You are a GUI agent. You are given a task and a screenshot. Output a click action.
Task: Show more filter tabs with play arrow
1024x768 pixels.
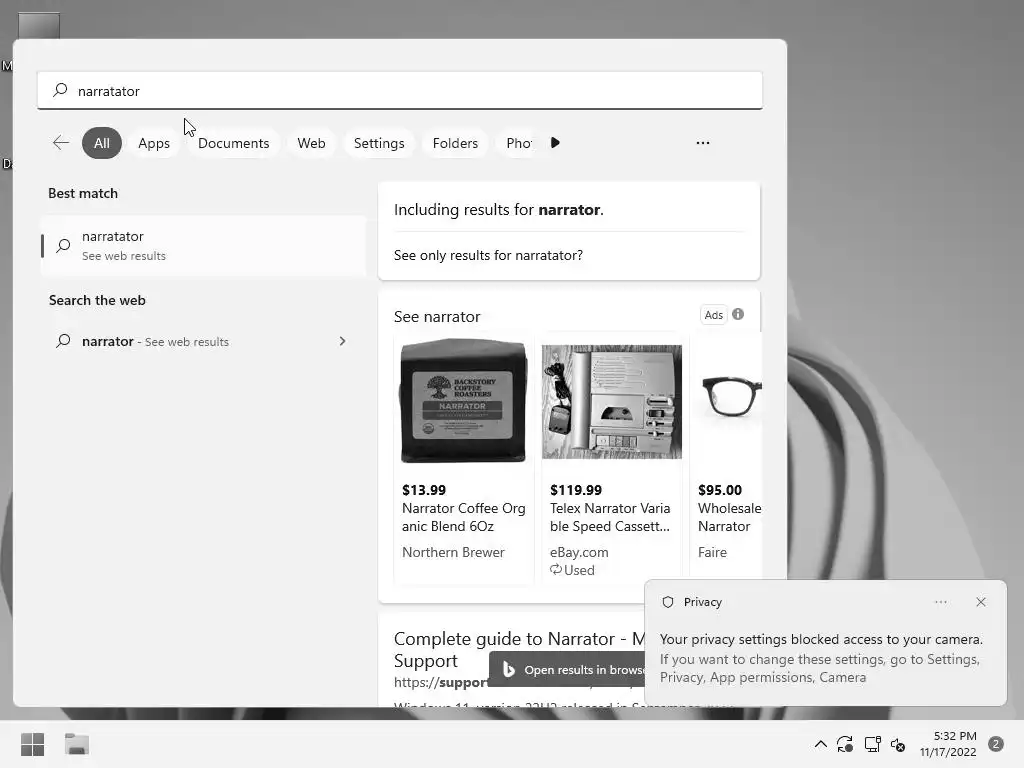pos(555,142)
